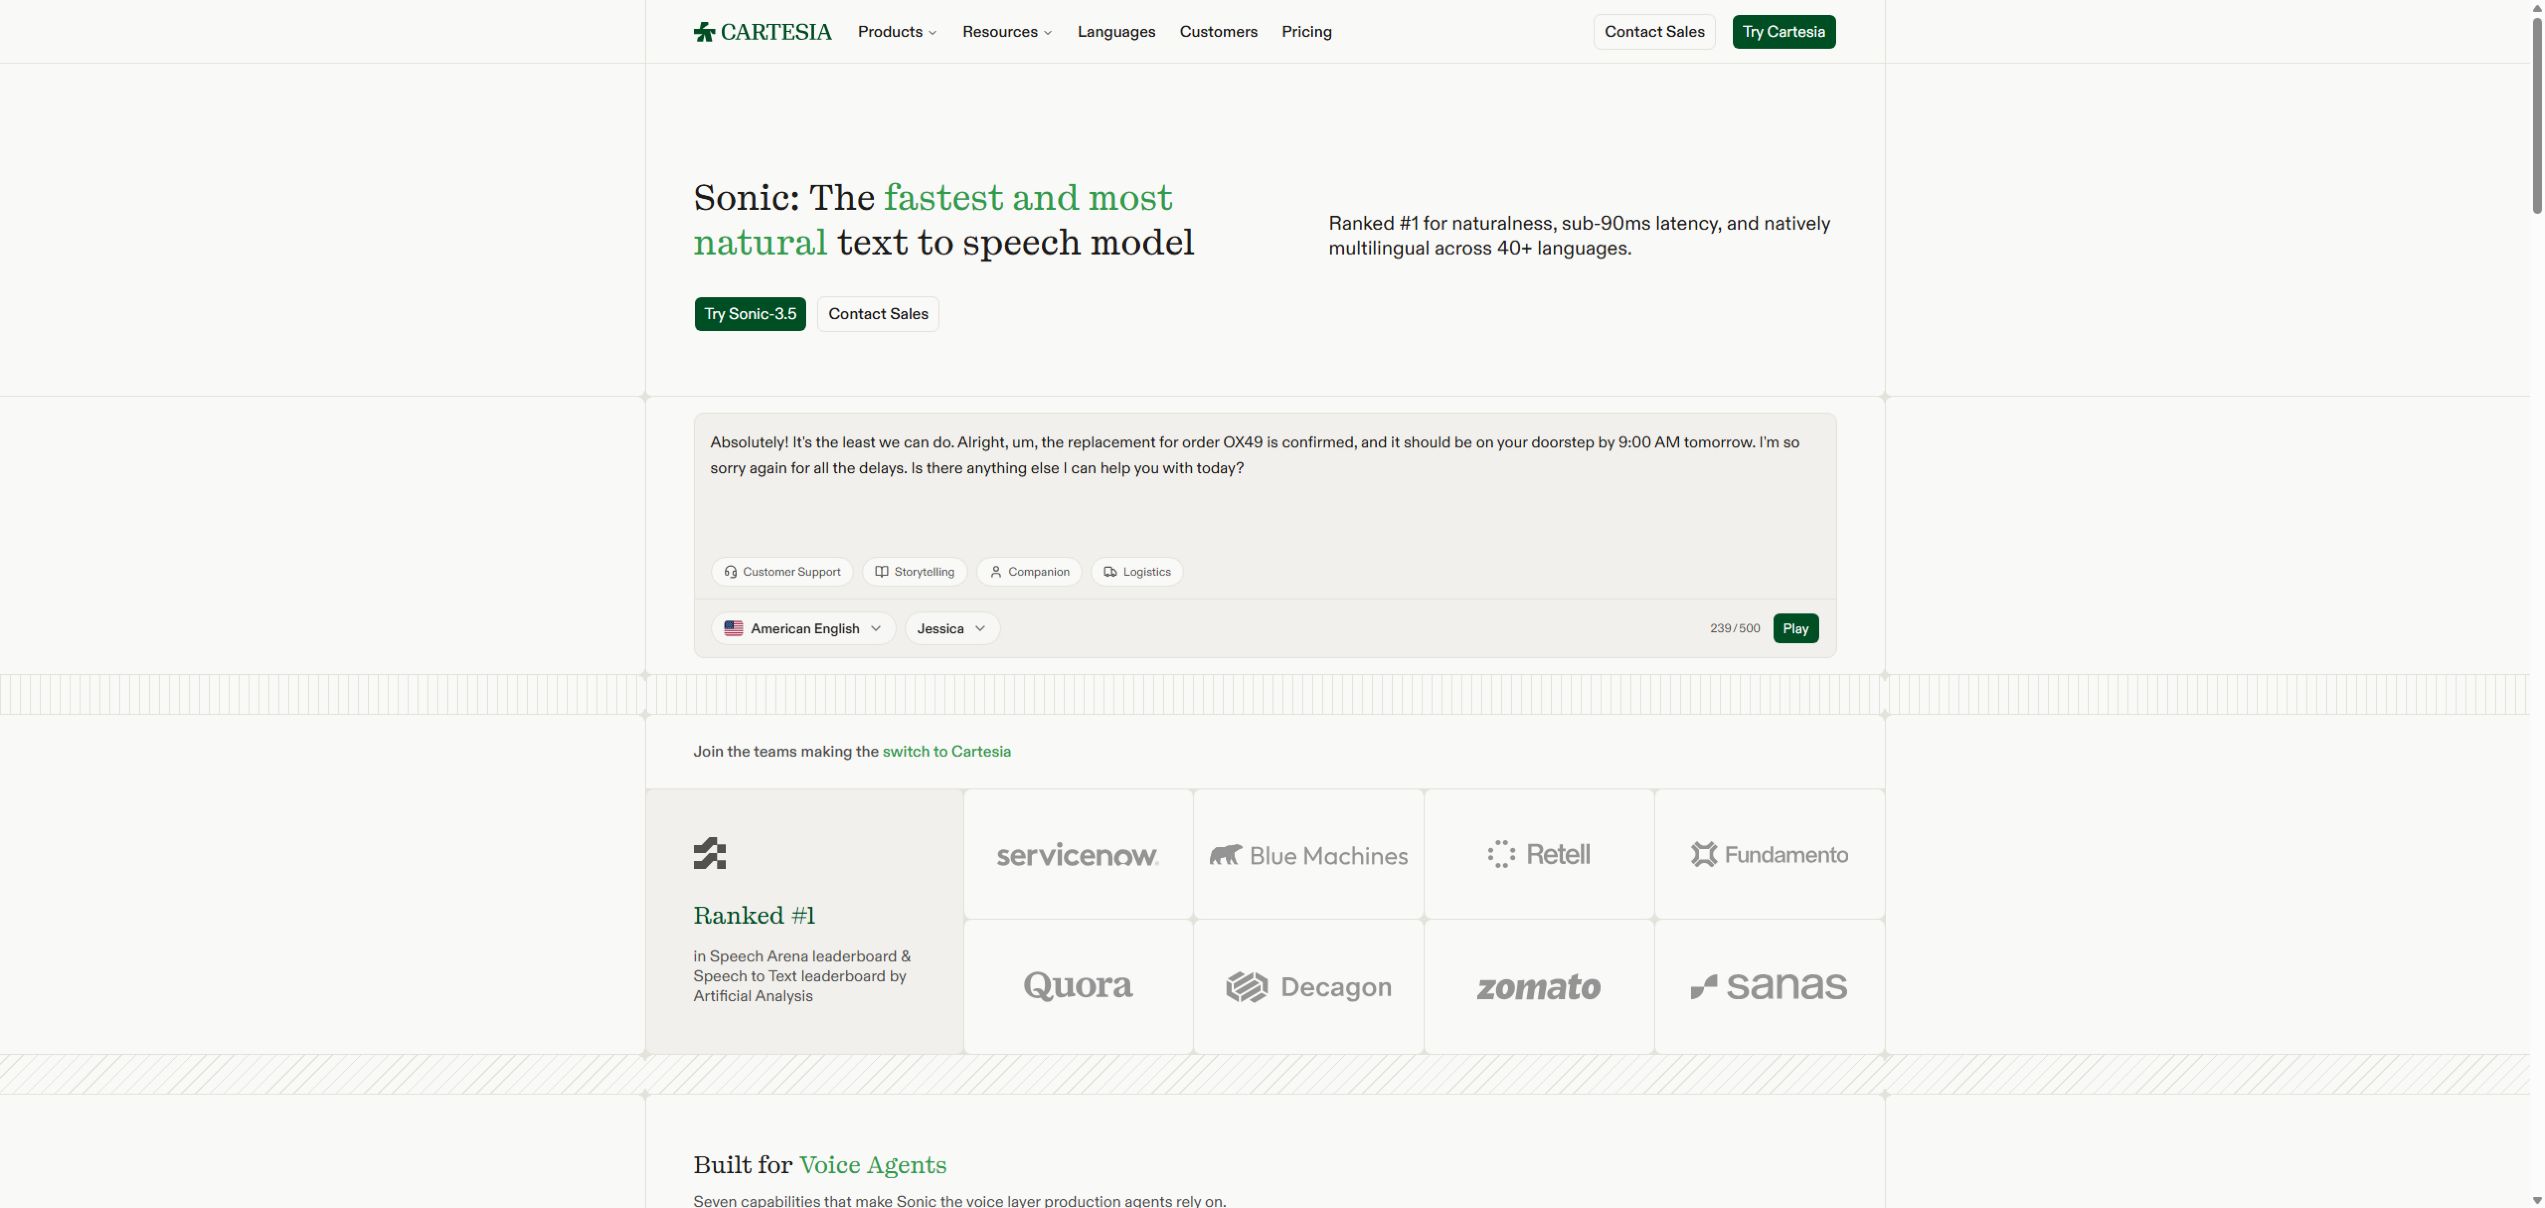Screen dimensions: 2545x1208
Task: Click the Sanas logo
Action: 1769,986
